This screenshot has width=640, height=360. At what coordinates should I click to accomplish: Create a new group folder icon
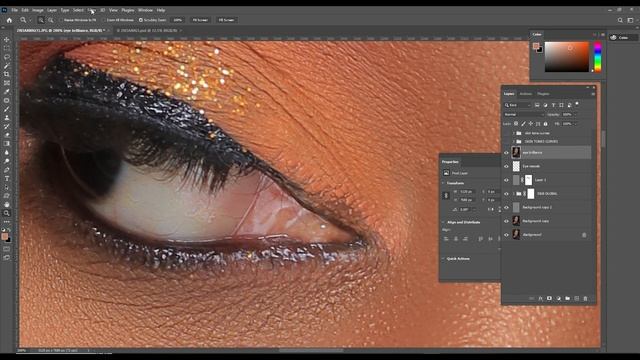pos(567,298)
